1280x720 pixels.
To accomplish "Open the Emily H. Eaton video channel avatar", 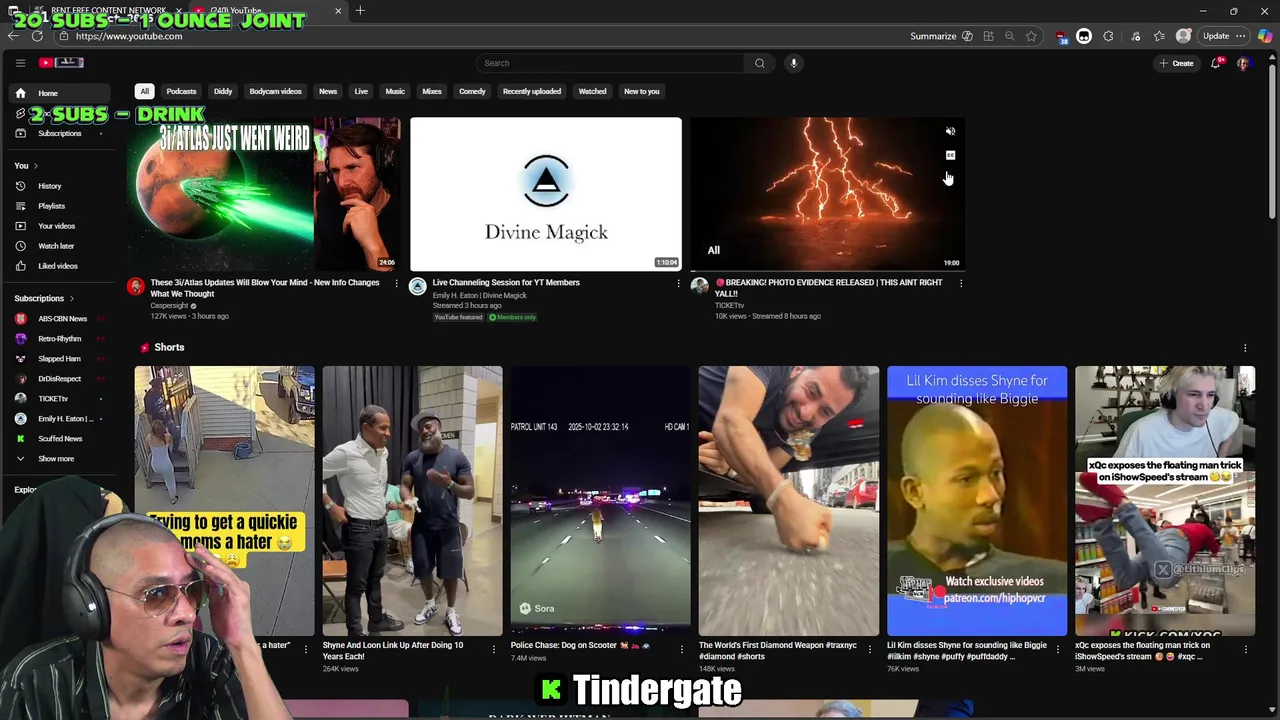I will (x=418, y=287).
